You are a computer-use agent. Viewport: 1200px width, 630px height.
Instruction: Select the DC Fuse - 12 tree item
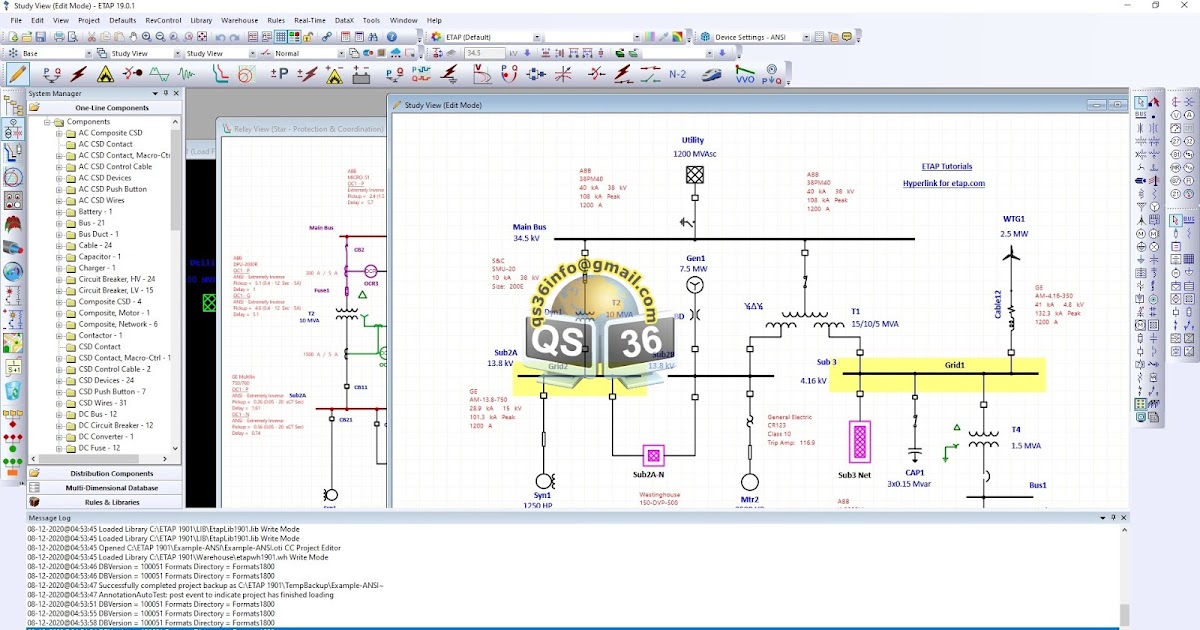click(x=99, y=448)
